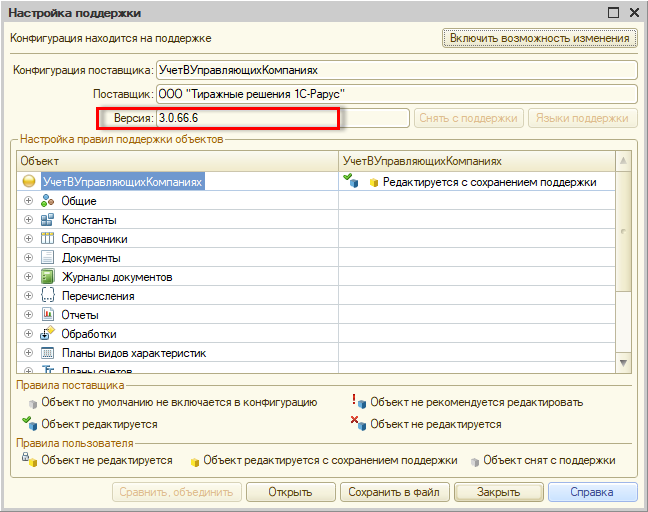Expand the Документы node
This screenshot has width=648, height=512.
[29, 257]
